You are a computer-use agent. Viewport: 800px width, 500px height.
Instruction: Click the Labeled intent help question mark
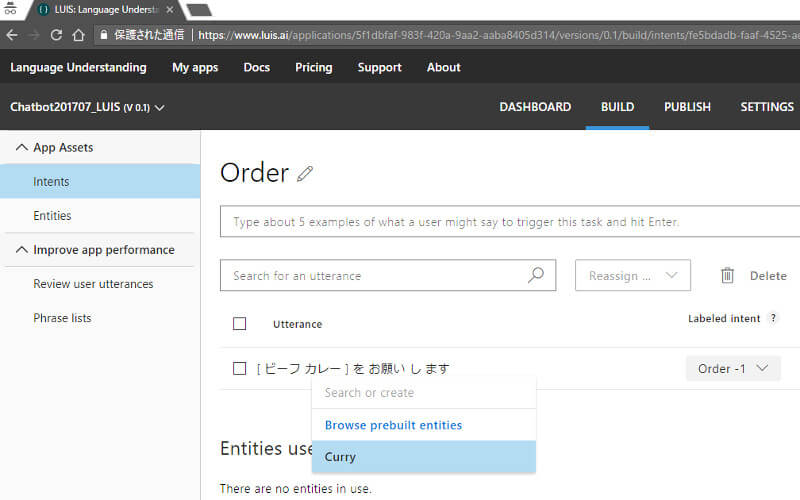(x=773, y=318)
